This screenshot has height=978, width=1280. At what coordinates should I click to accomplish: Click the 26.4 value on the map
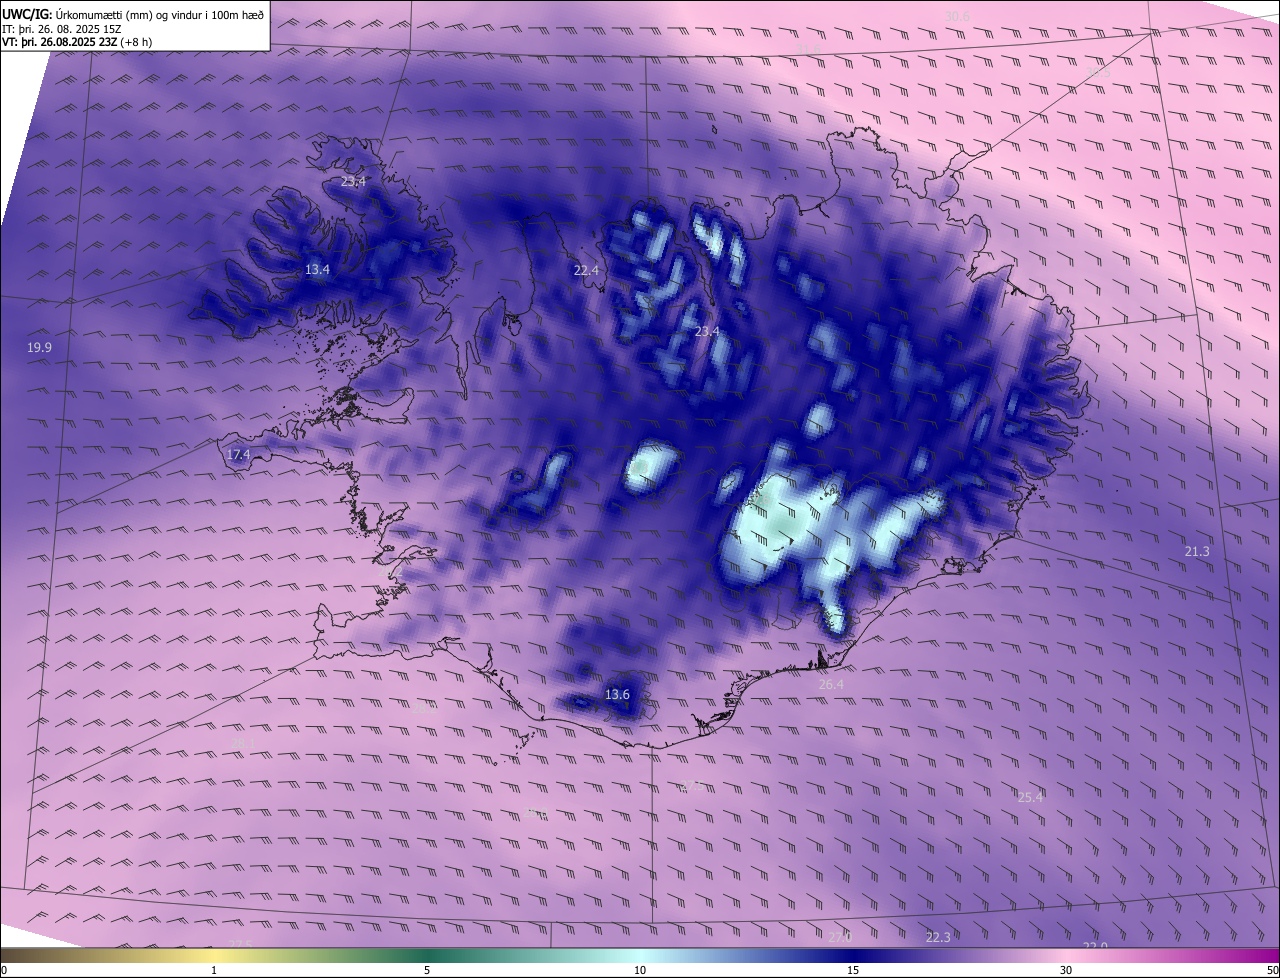[x=831, y=685]
